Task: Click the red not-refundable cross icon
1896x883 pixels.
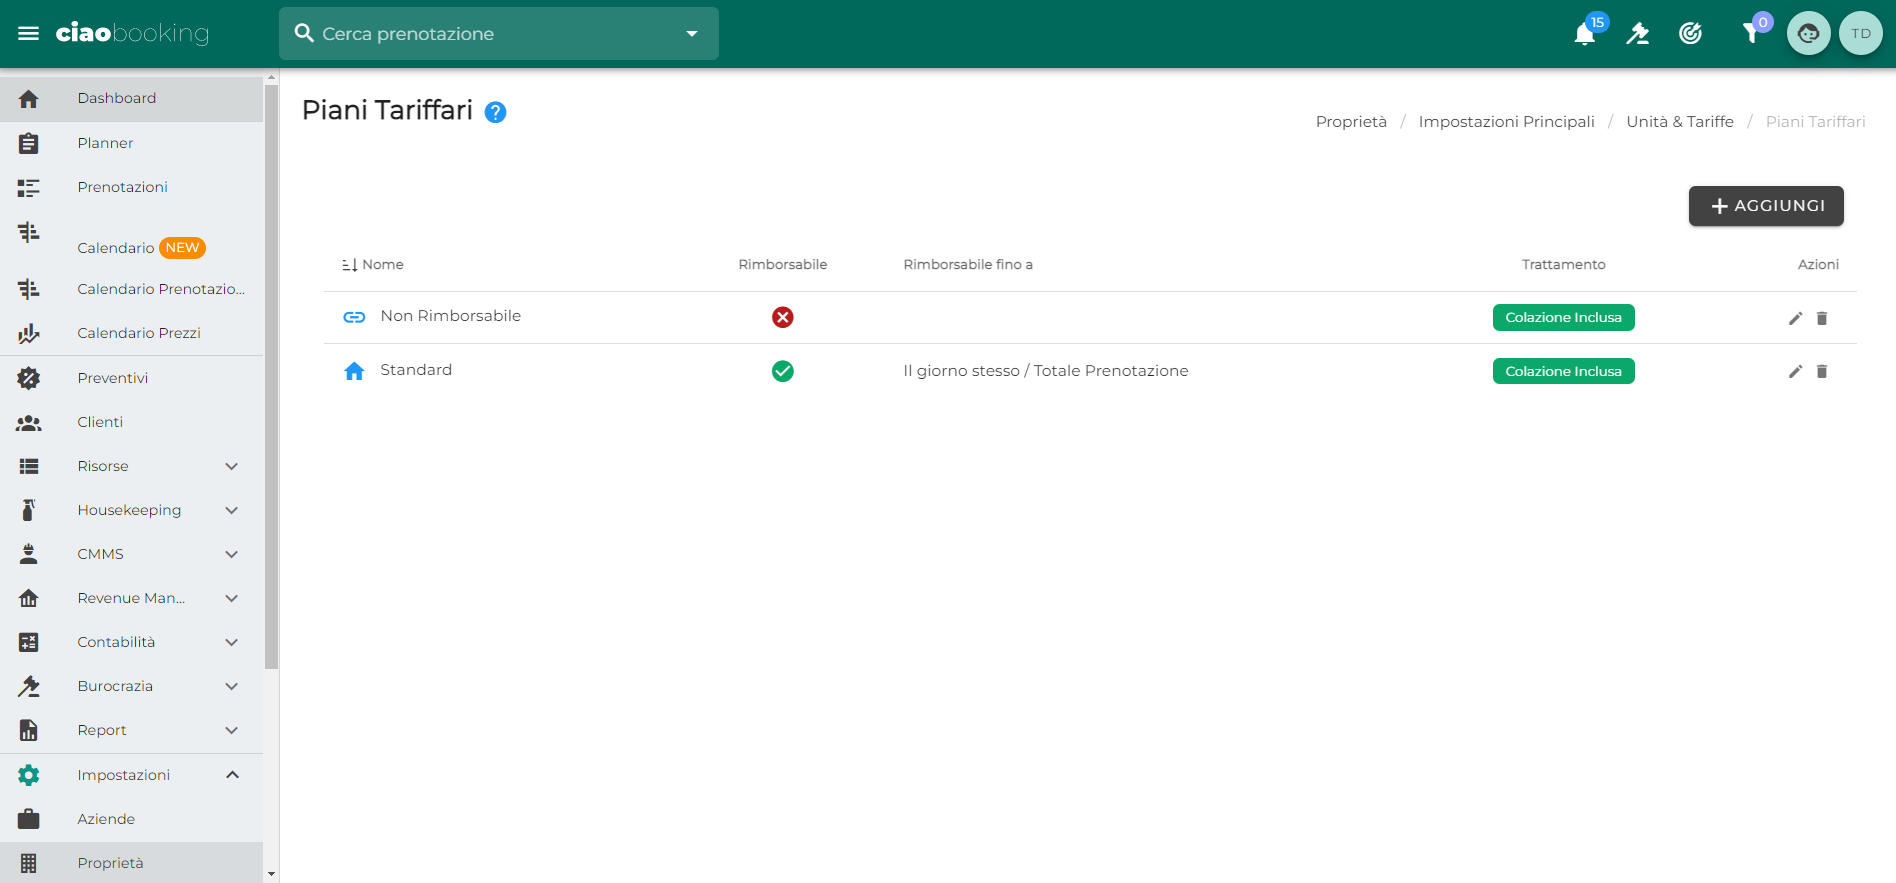Action: pos(783,317)
